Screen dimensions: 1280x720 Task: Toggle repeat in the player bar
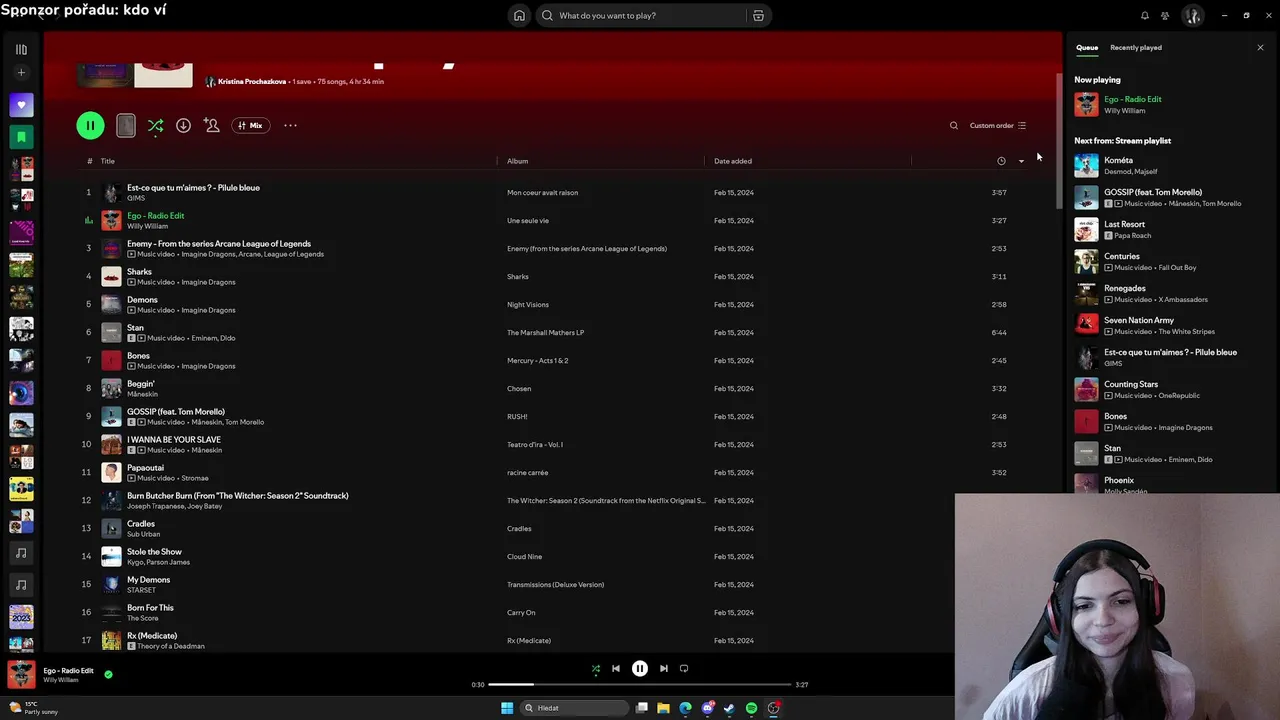[x=684, y=669]
